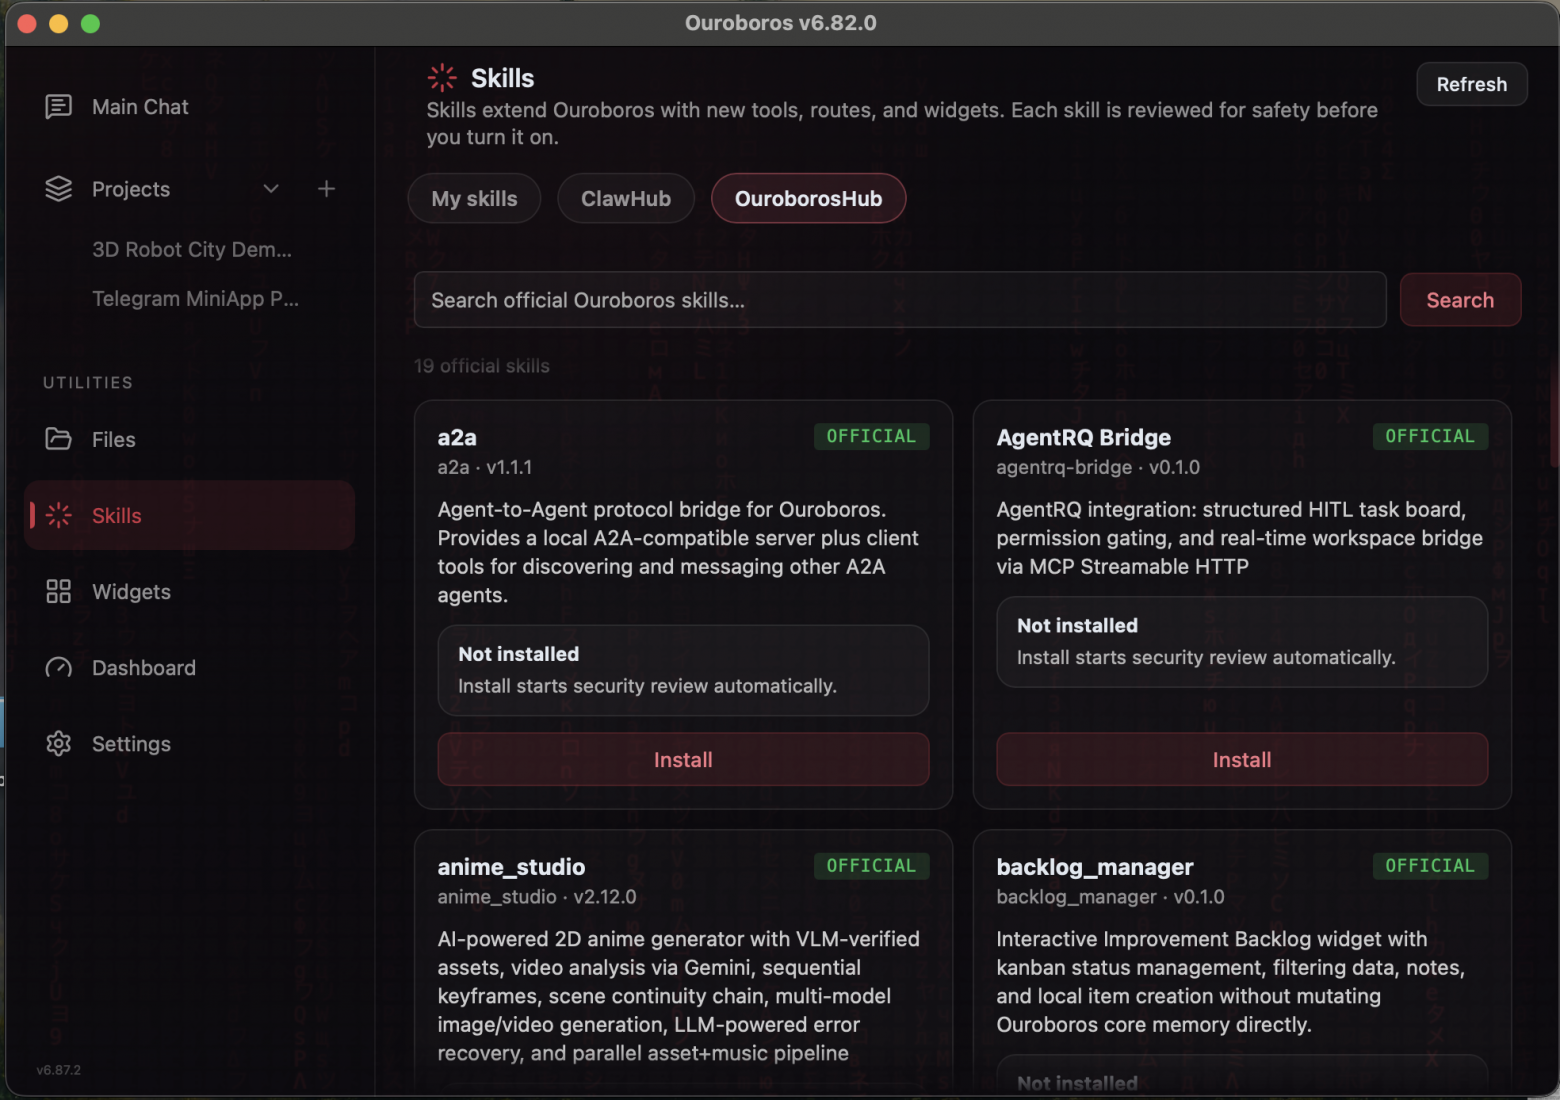Screen dimensions: 1560x1100
Task: Open the Telegram MiniApp project
Action: [x=195, y=299]
